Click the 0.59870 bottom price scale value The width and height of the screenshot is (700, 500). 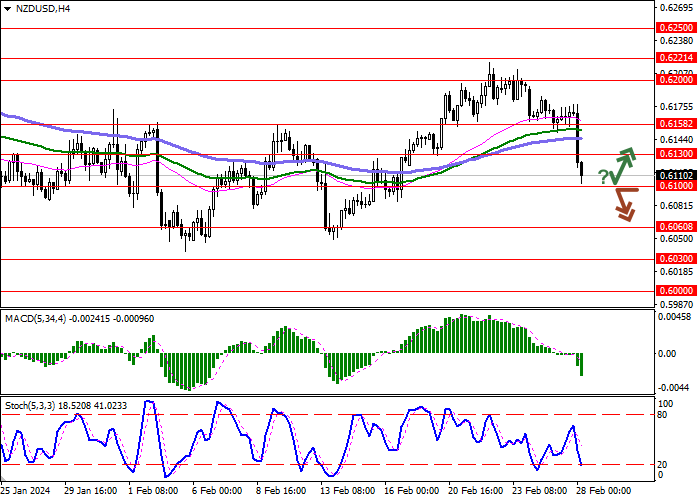coord(677,305)
